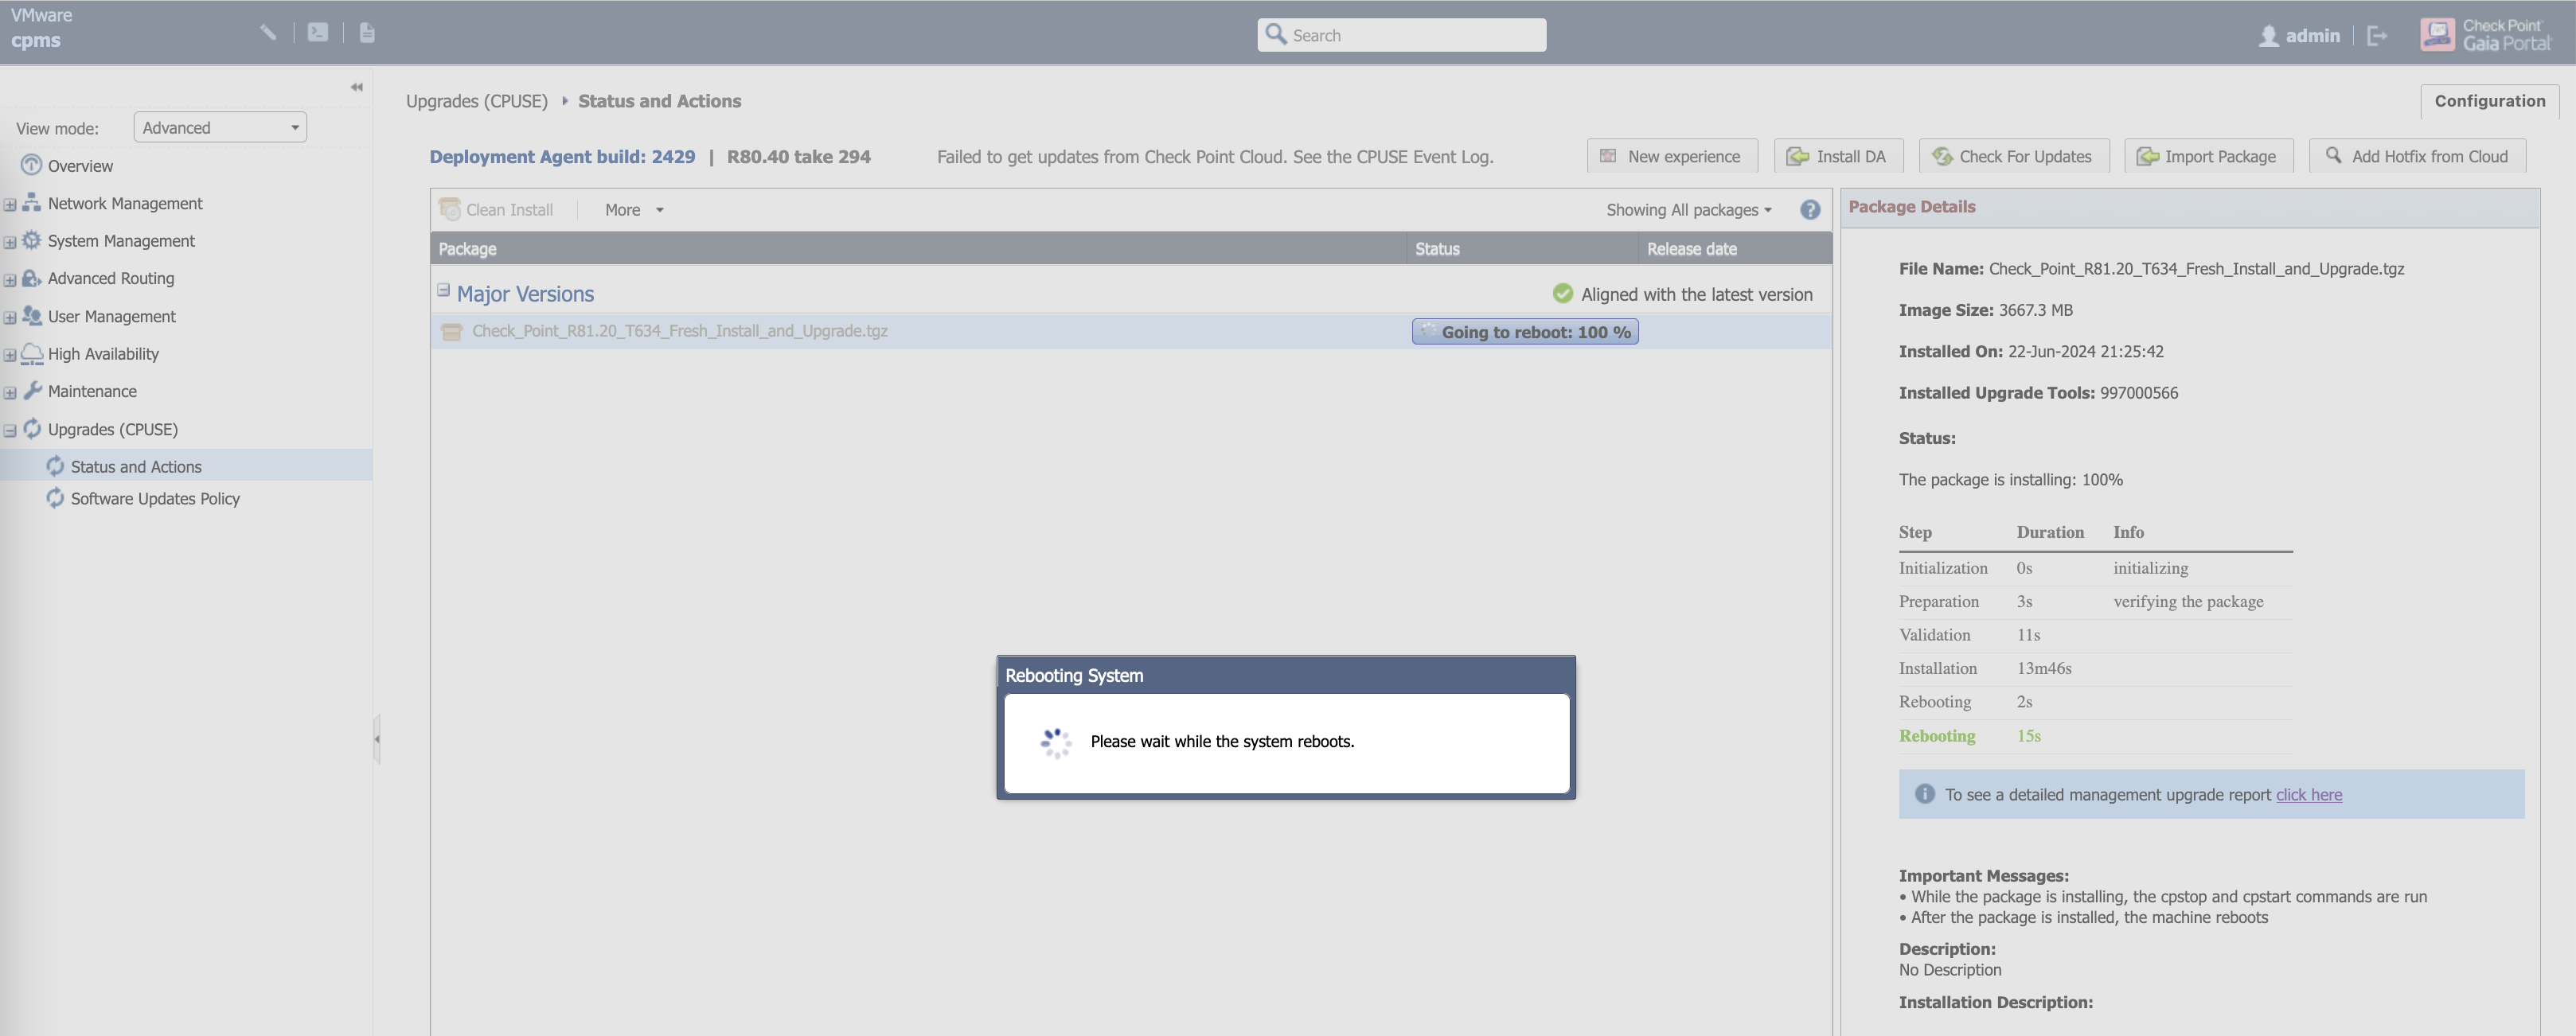The width and height of the screenshot is (2576, 1036).
Task: Open the View mode Advanced dropdown
Action: (220, 127)
